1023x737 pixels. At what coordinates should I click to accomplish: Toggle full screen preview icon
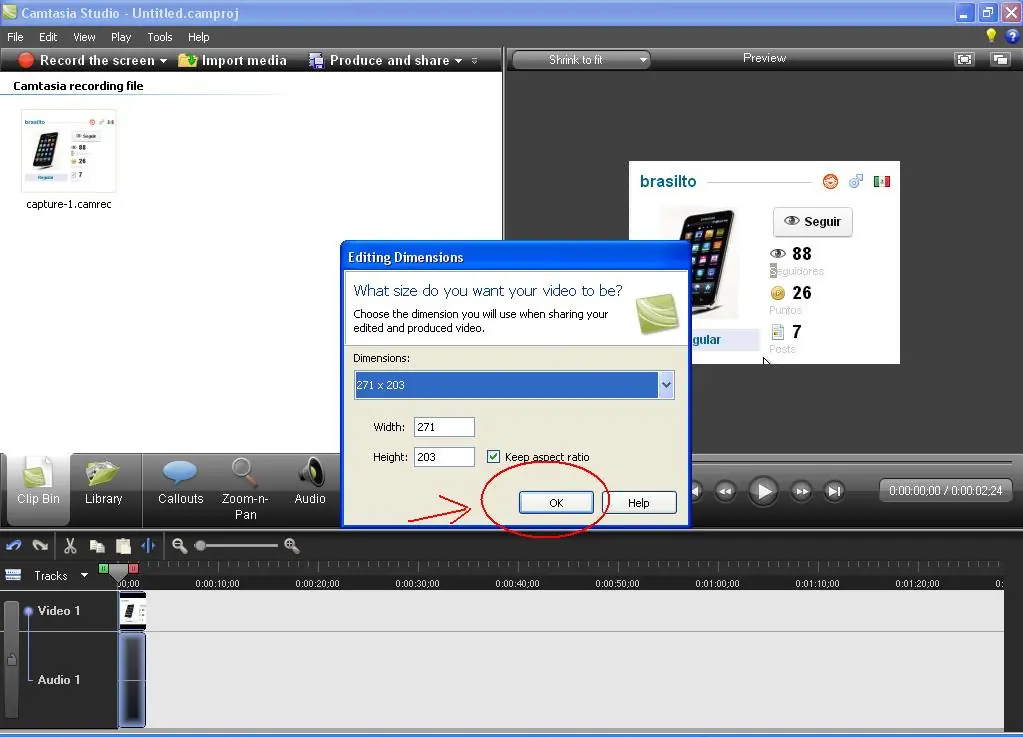[x=964, y=59]
